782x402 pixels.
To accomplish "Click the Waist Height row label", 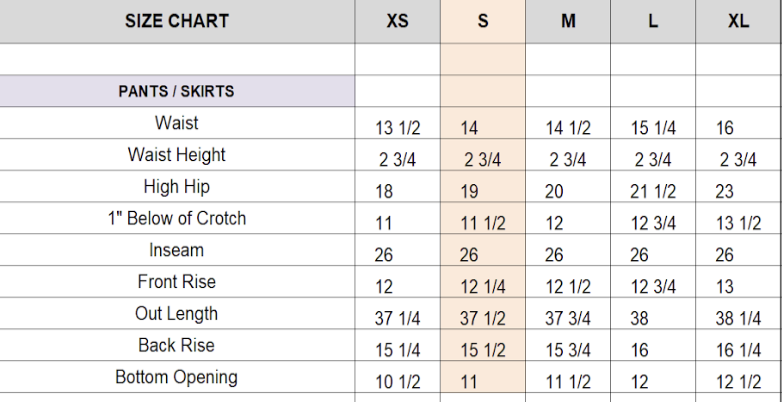I will pyautogui.click(x=177, y=155).
